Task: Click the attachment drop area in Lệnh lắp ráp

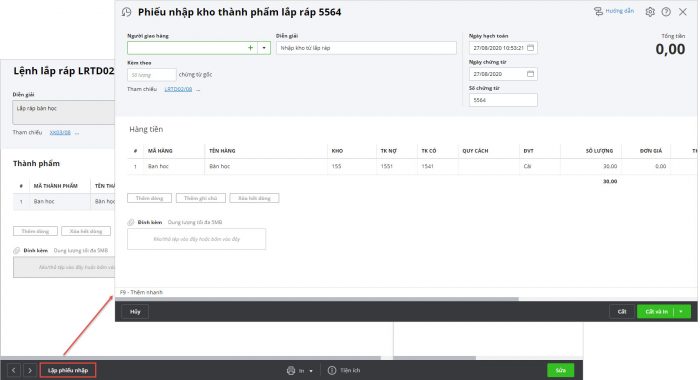Action: (x=64, y=267)
